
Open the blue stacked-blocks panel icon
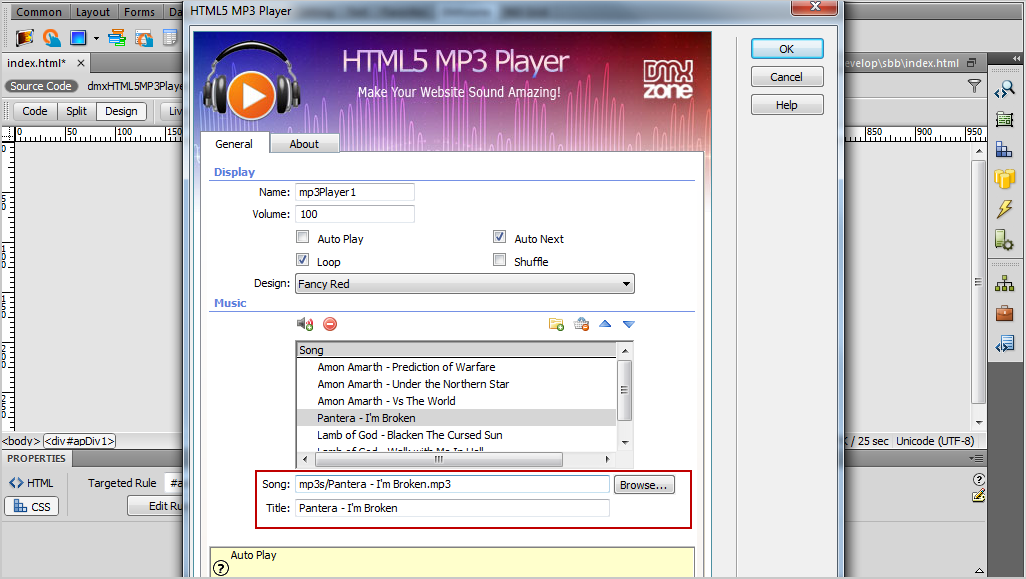coord(1004,149)
